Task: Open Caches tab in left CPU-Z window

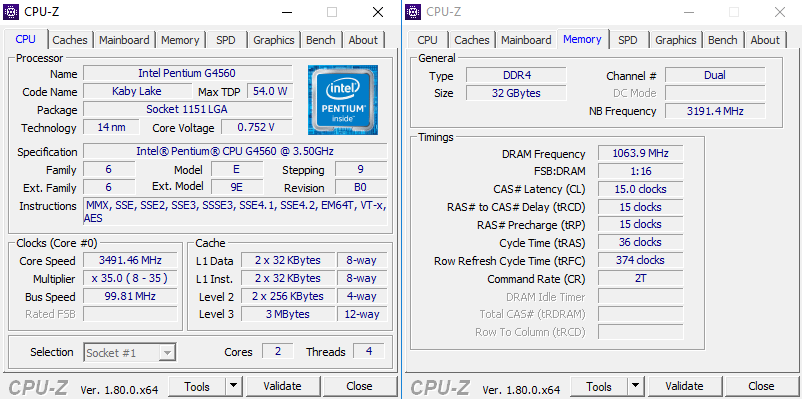Action: (x=70, y=40)
